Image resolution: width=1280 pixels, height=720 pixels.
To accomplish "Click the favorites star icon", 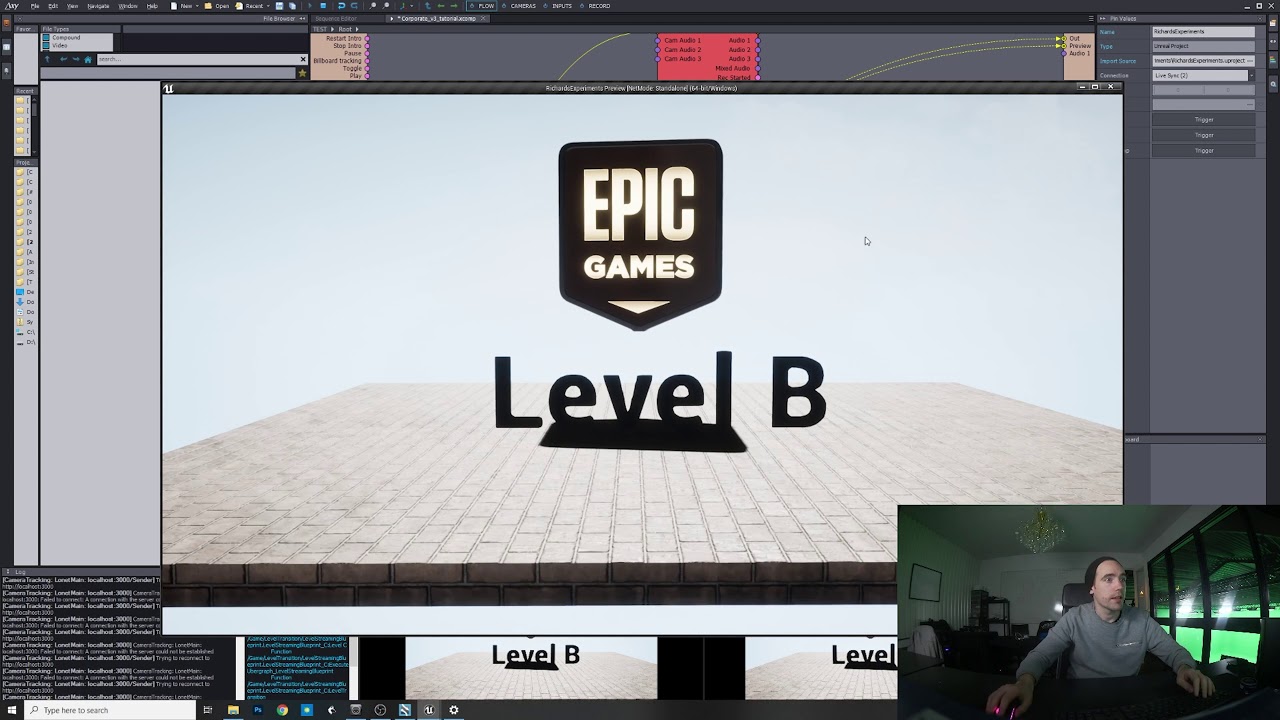I will point(302,73).
